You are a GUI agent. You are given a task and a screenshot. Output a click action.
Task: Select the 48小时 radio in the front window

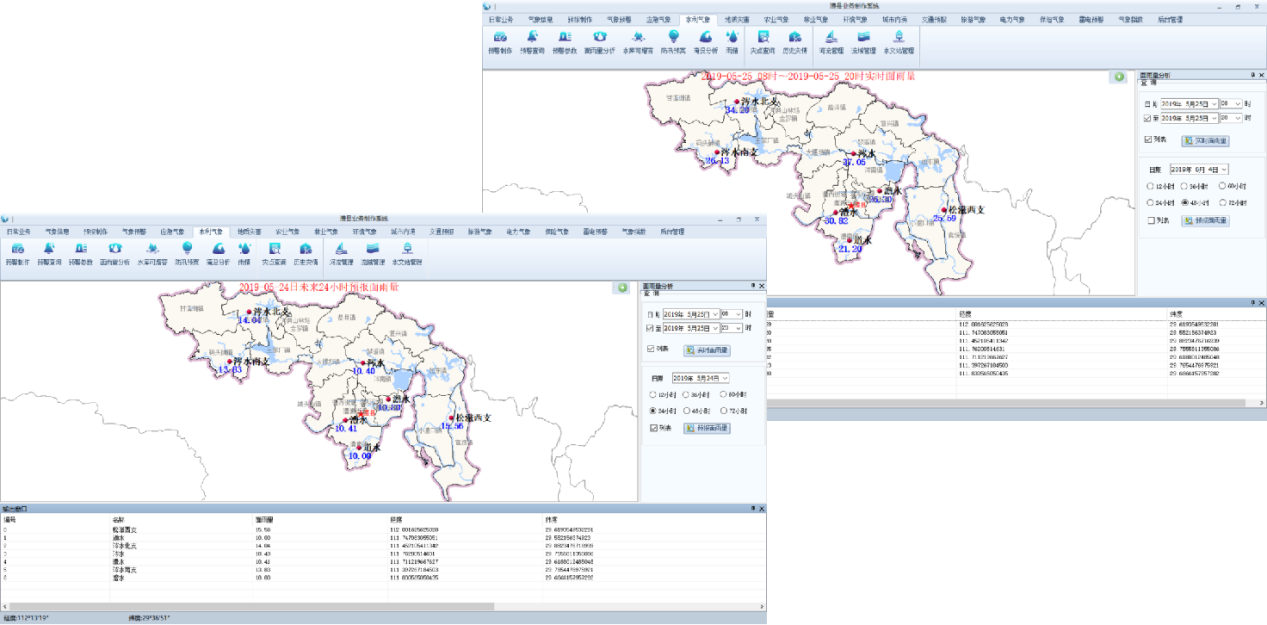tap(688, 411)
